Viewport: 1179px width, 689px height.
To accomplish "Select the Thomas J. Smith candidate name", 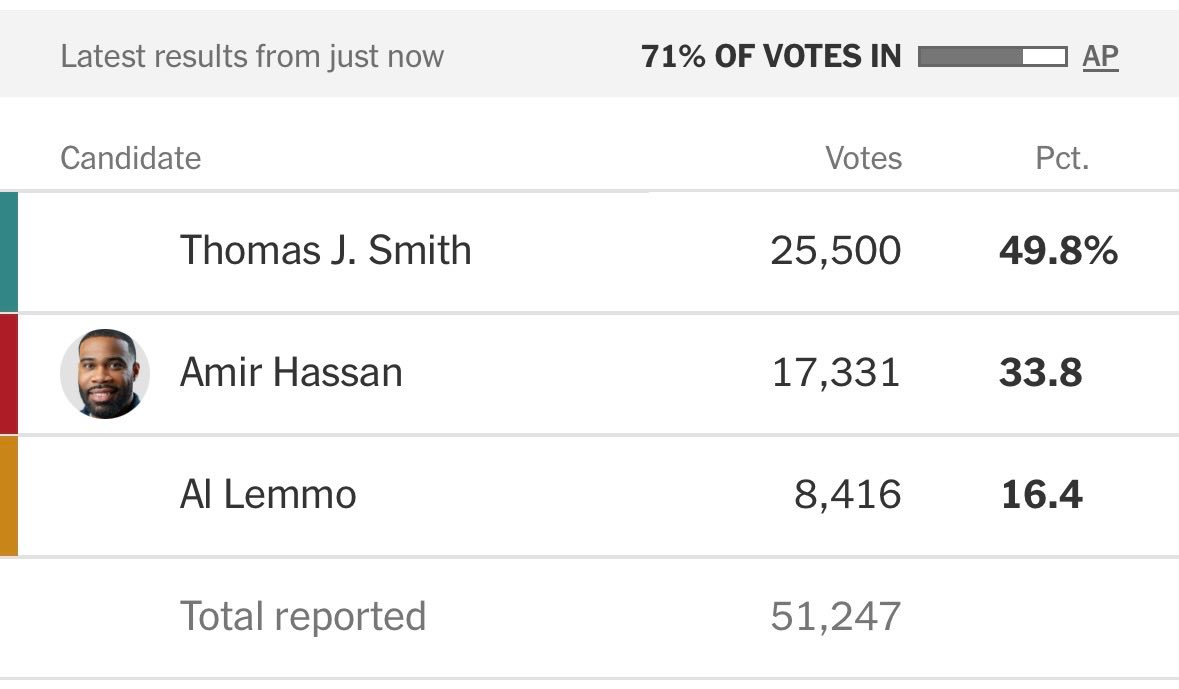I will [326, 250].
